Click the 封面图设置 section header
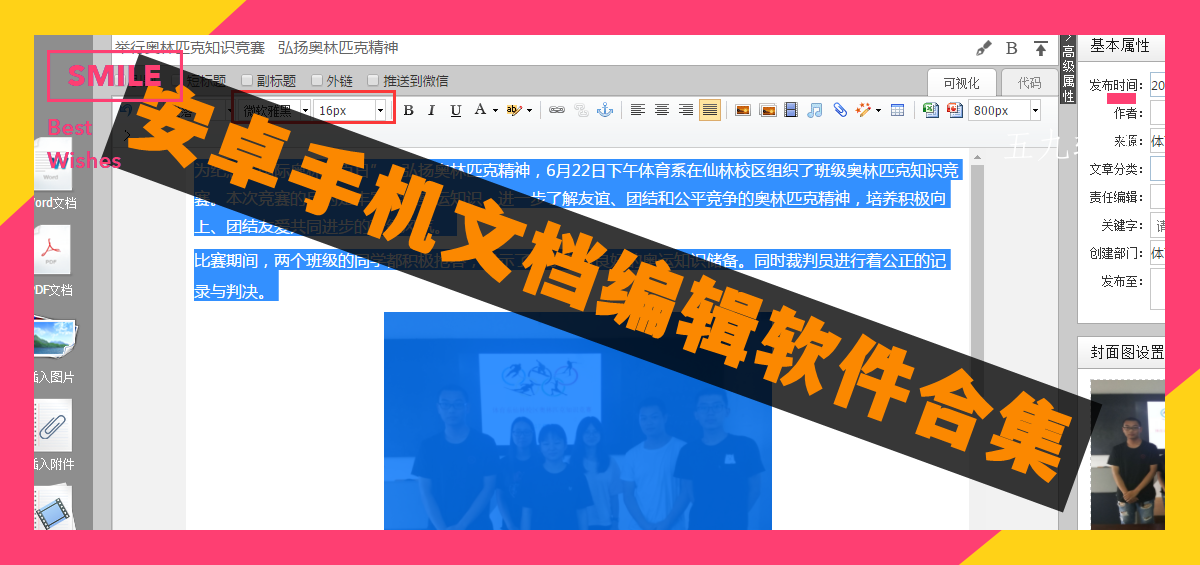 tap(1127, 352)
